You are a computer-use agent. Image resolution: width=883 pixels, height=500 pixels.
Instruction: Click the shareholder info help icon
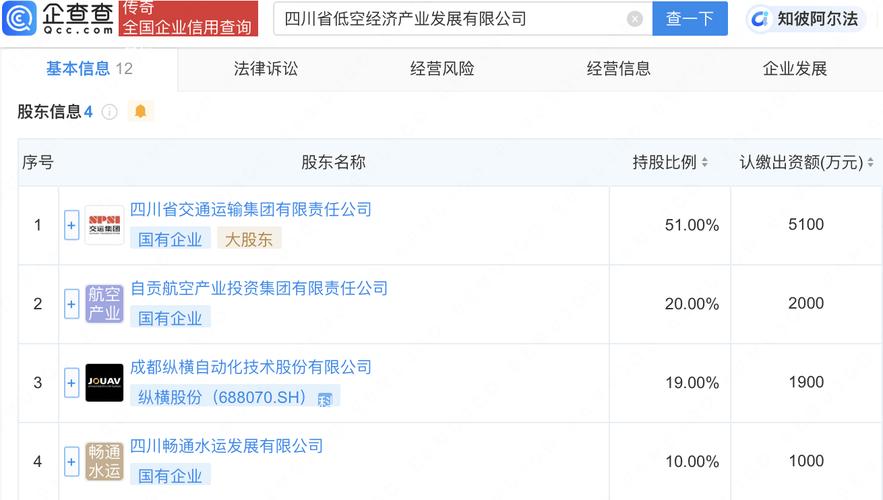110,112
